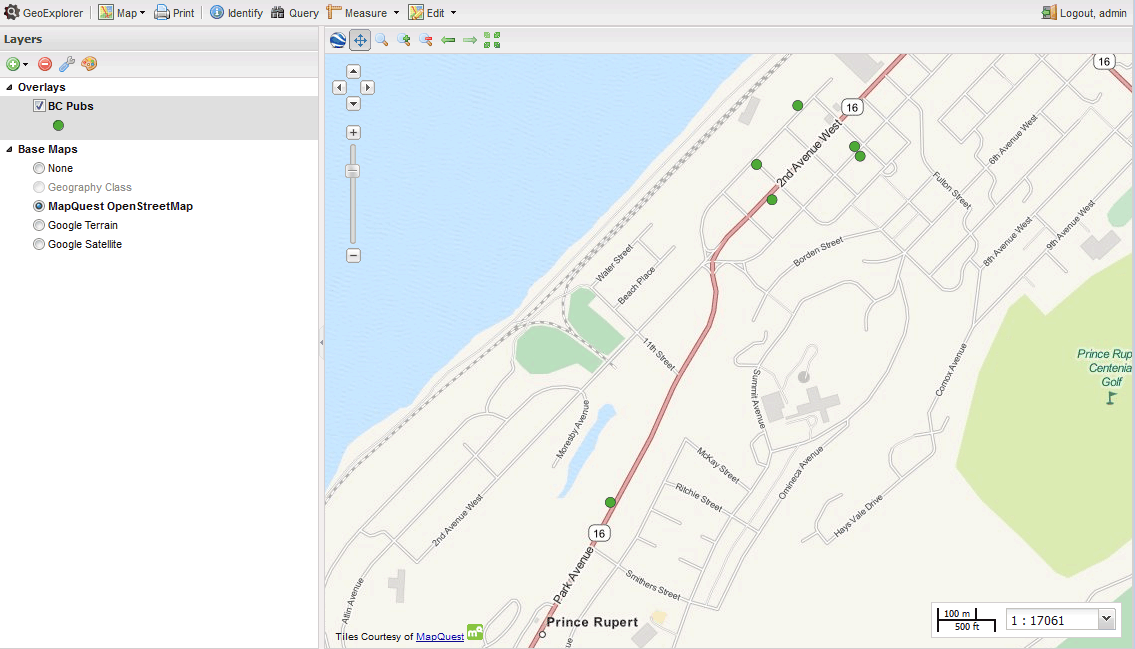The image size is (1135, 649).
Task: Open layer properties wrench icon
Action: click(x=67, y=64)
